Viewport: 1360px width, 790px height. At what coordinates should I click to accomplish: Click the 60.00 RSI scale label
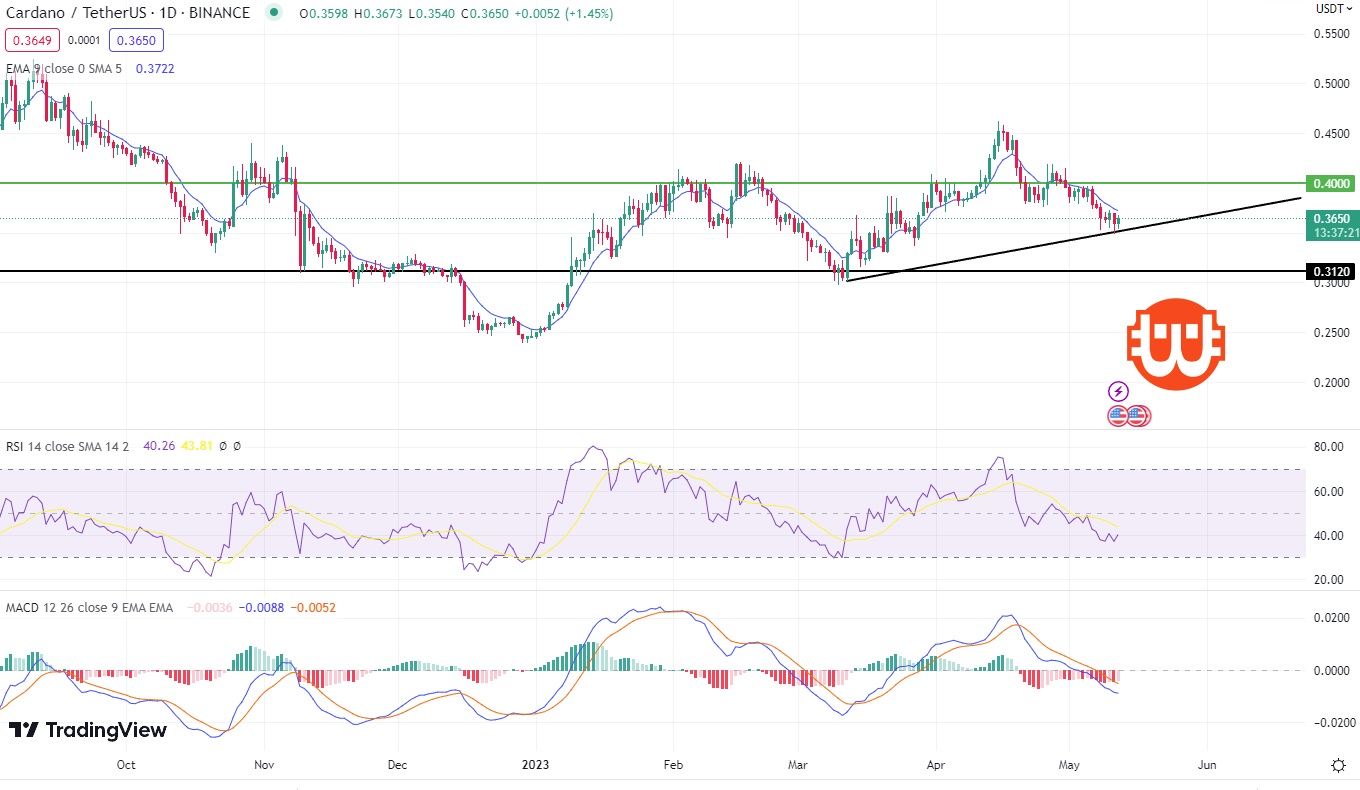pyautogui.click(x=1327, y=491)
